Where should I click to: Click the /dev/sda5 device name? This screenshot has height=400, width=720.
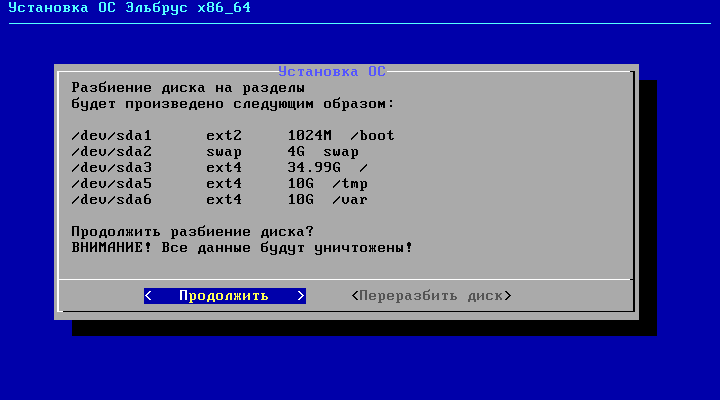112,184
